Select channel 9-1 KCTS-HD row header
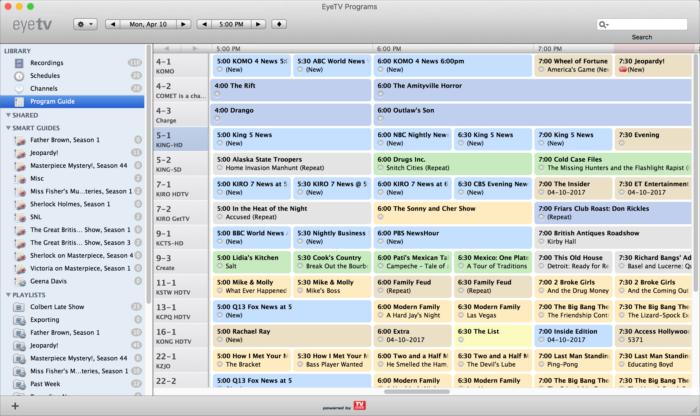This screenshot has height=416, width=700. tap(181, 237)
